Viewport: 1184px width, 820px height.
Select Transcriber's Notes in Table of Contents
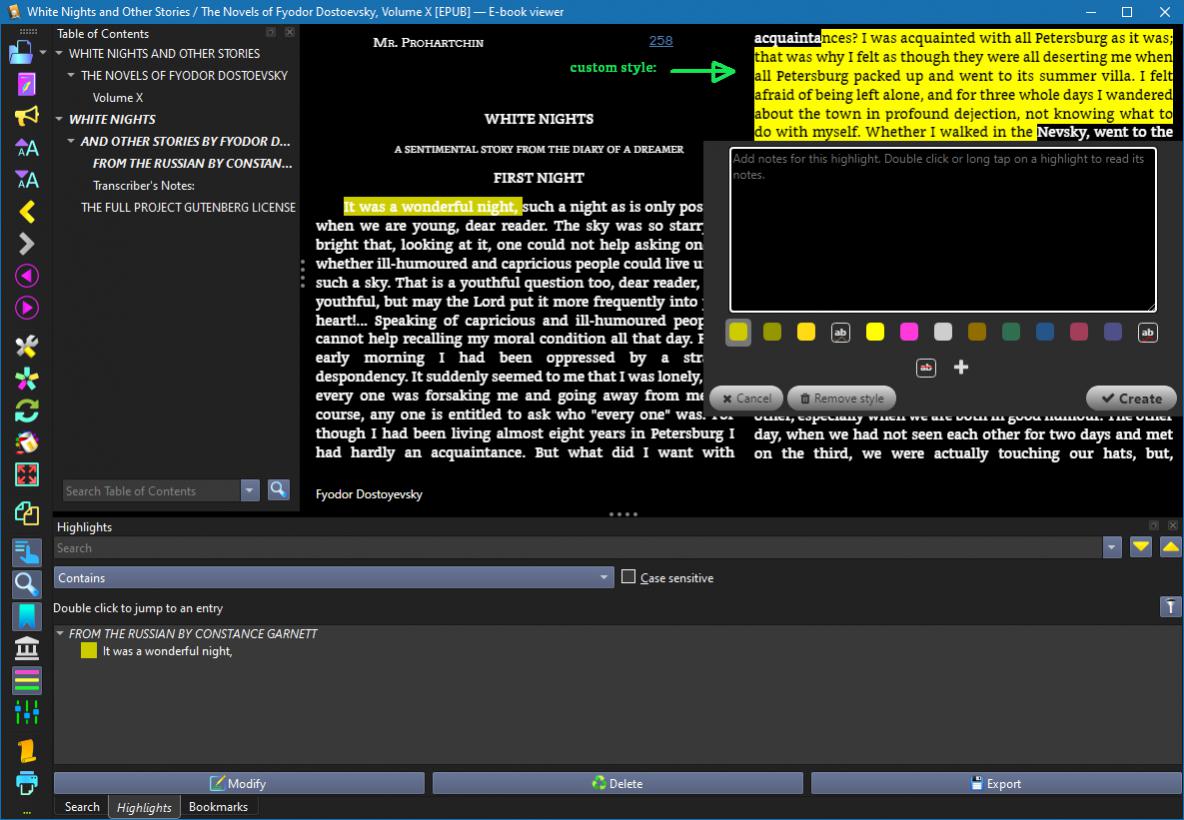click(143, 185)
